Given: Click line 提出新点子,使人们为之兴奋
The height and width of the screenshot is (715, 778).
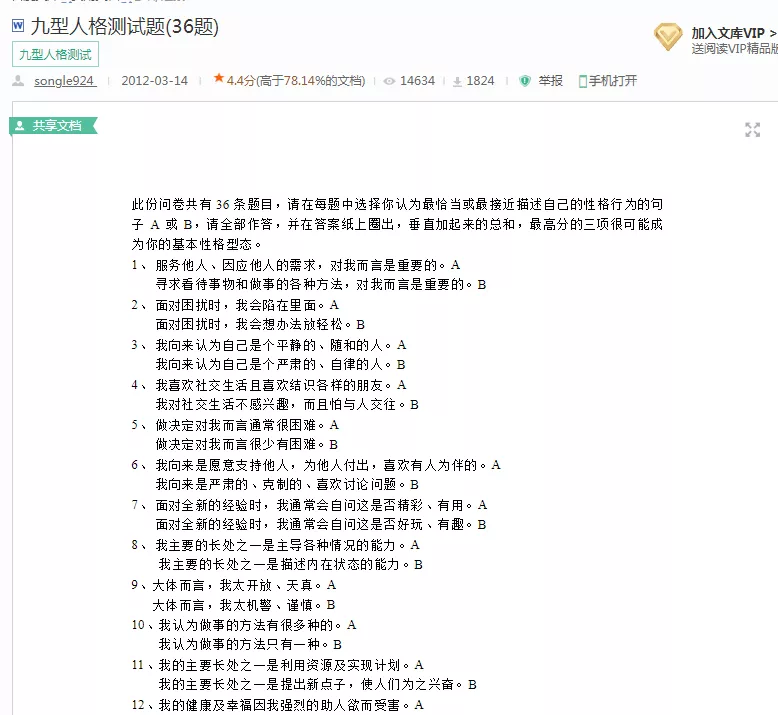Looking at the screenshot, I should pos(318,685).
